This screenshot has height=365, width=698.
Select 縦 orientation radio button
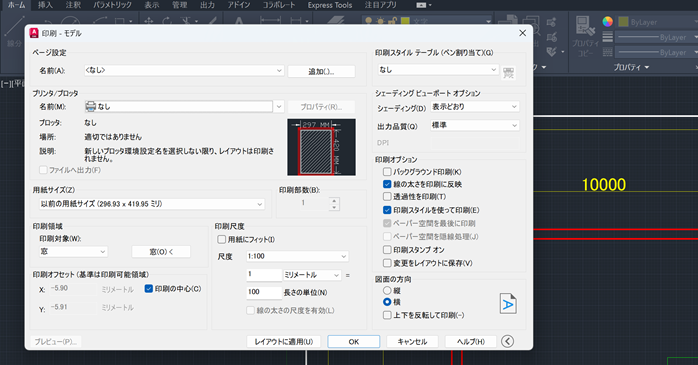[x=387, y=291]
